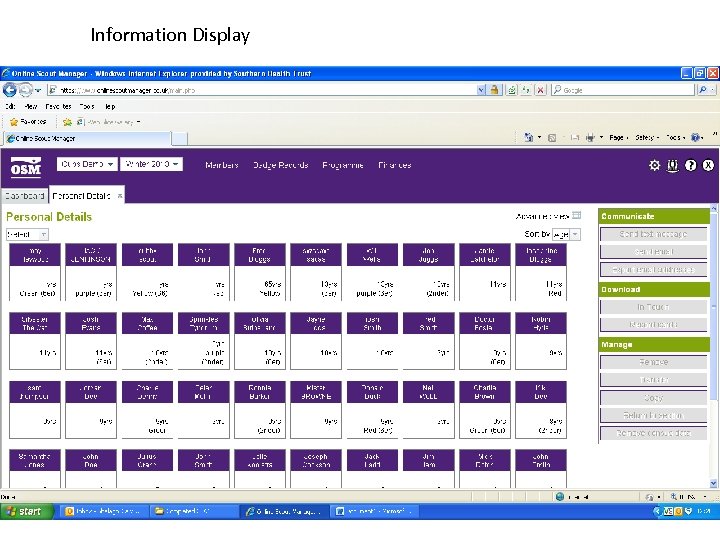Click the Favorites star button
Screen dimensions: 720x540
(x=28, y=122)
